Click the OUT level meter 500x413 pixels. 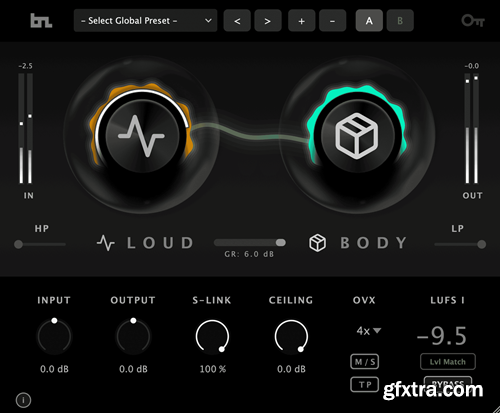(472, 128)
